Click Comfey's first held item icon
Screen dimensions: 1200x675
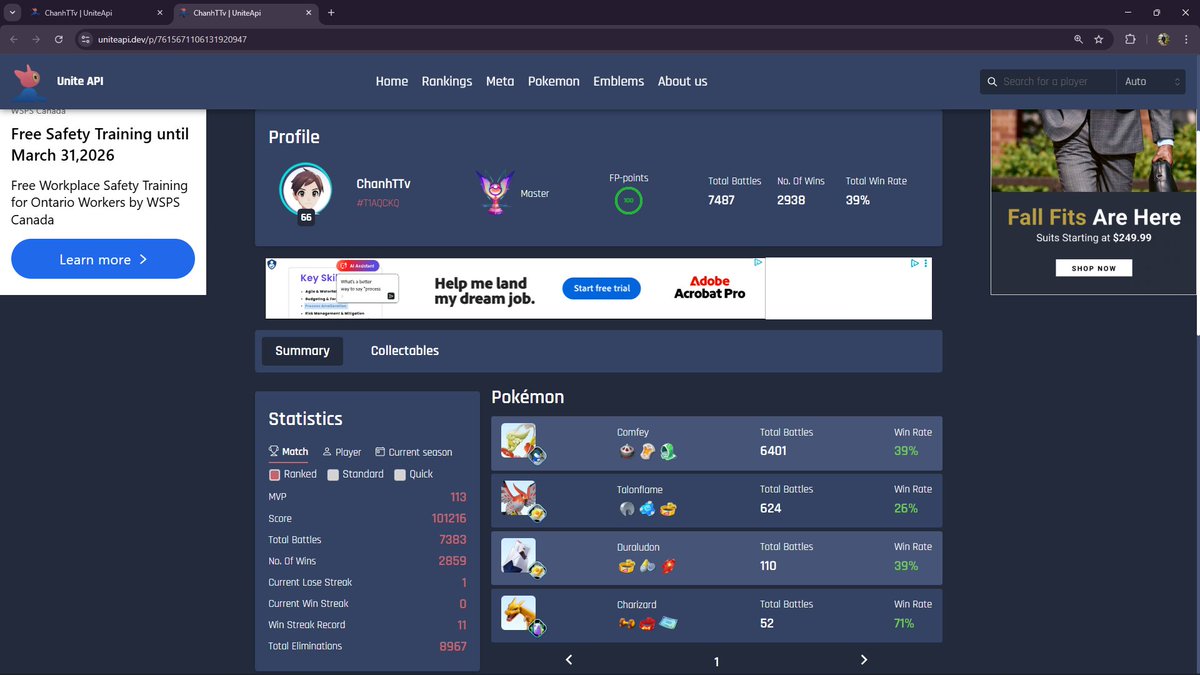click(x=626, y=451)
